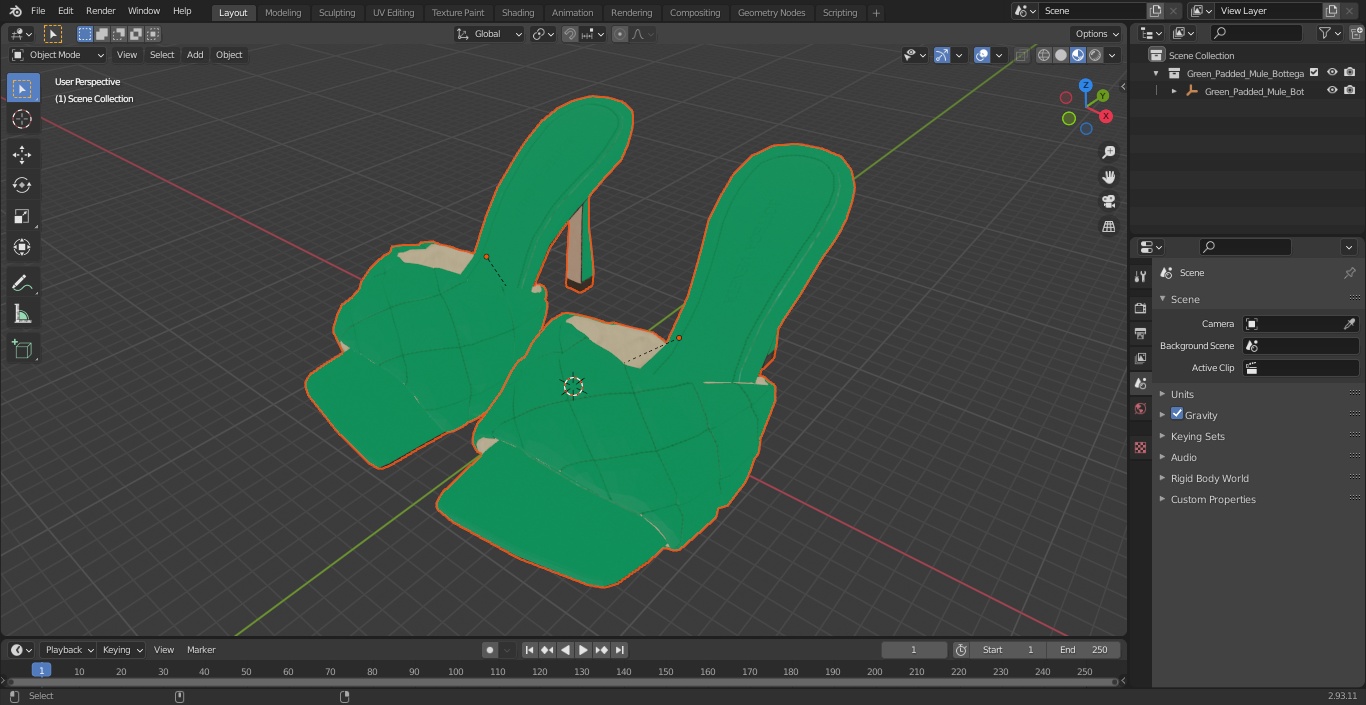Image resolution: width=1366 pixels, height=705 pixels.
Task: Choose the Transform tool
Action: click(22, 247)
